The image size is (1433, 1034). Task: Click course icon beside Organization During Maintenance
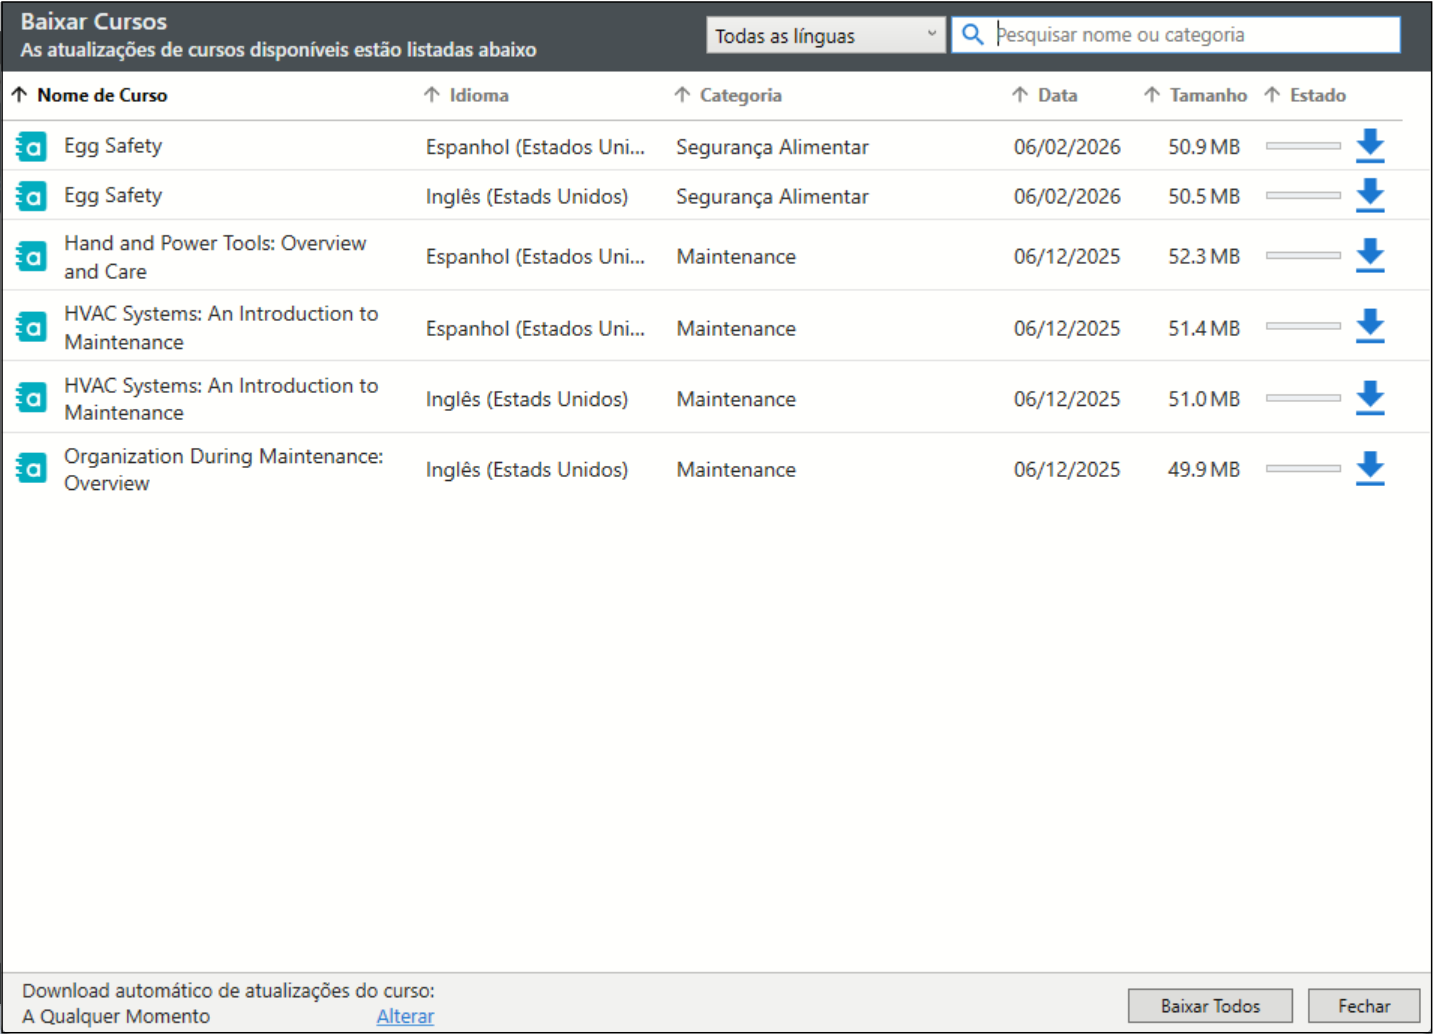click(x=31, y=468)
